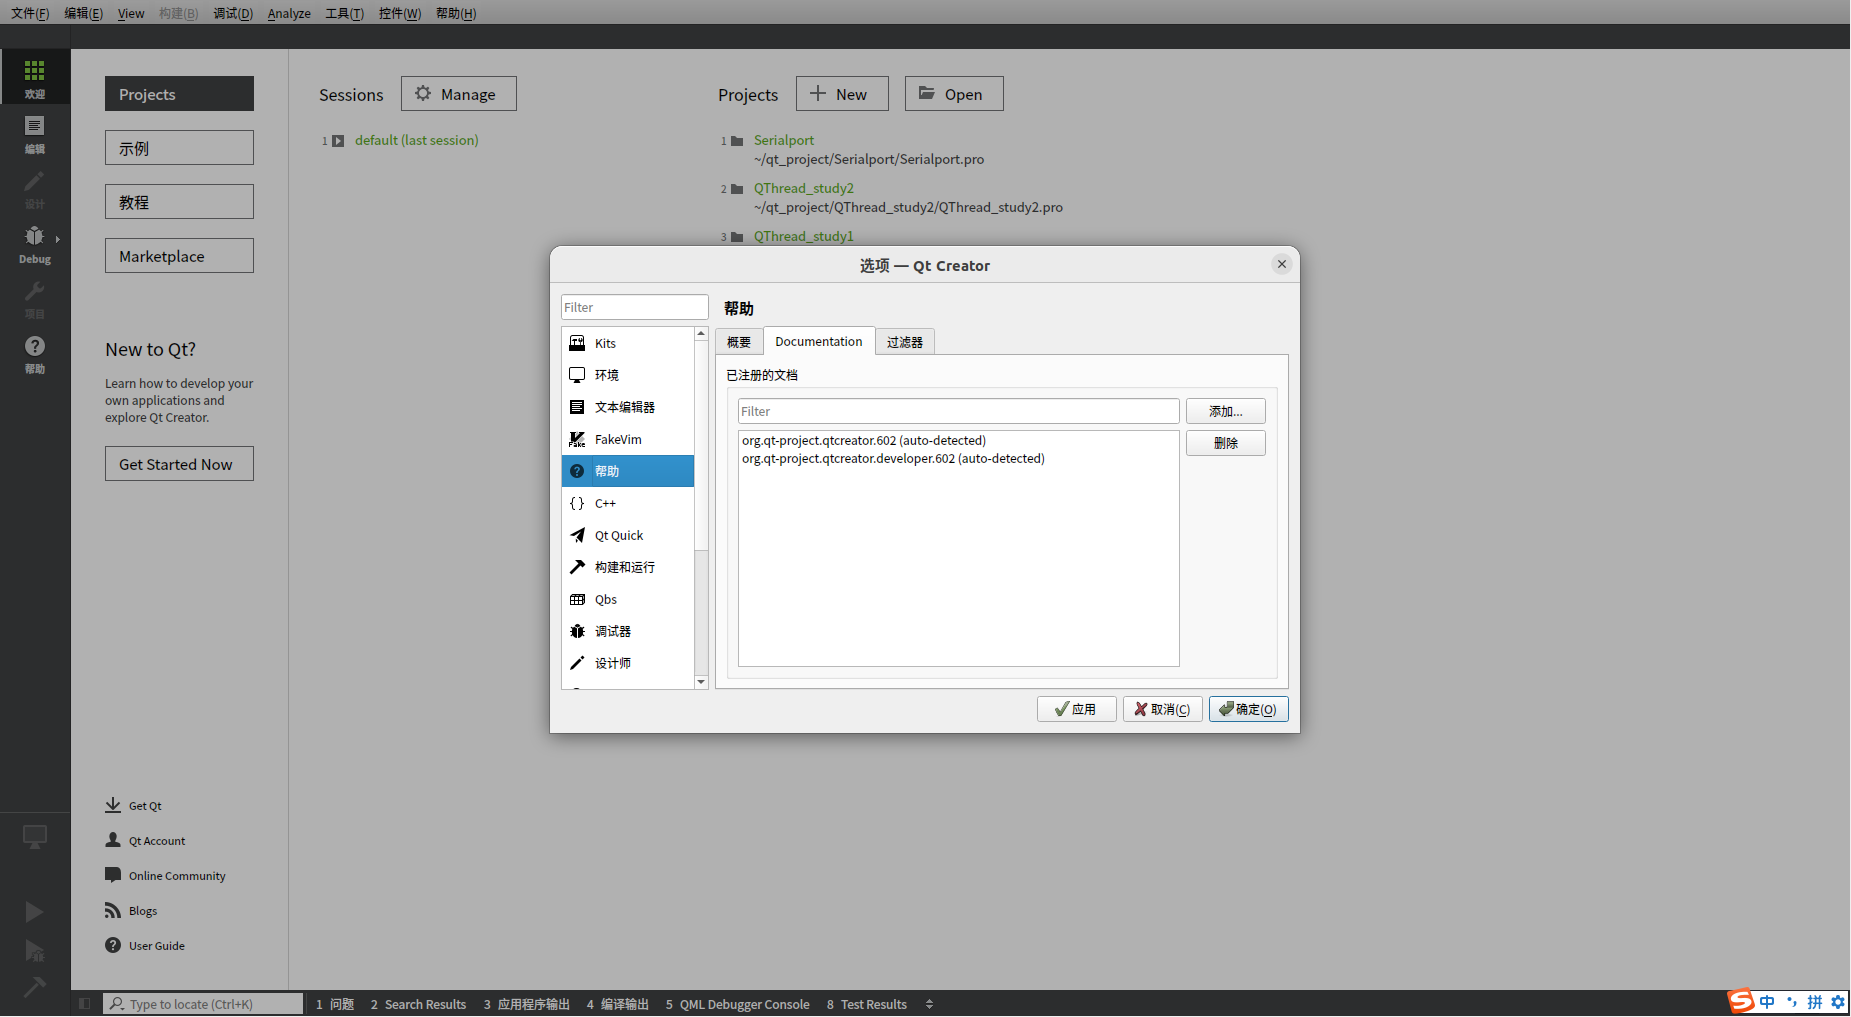Select FakeVim category in options list

627,439
